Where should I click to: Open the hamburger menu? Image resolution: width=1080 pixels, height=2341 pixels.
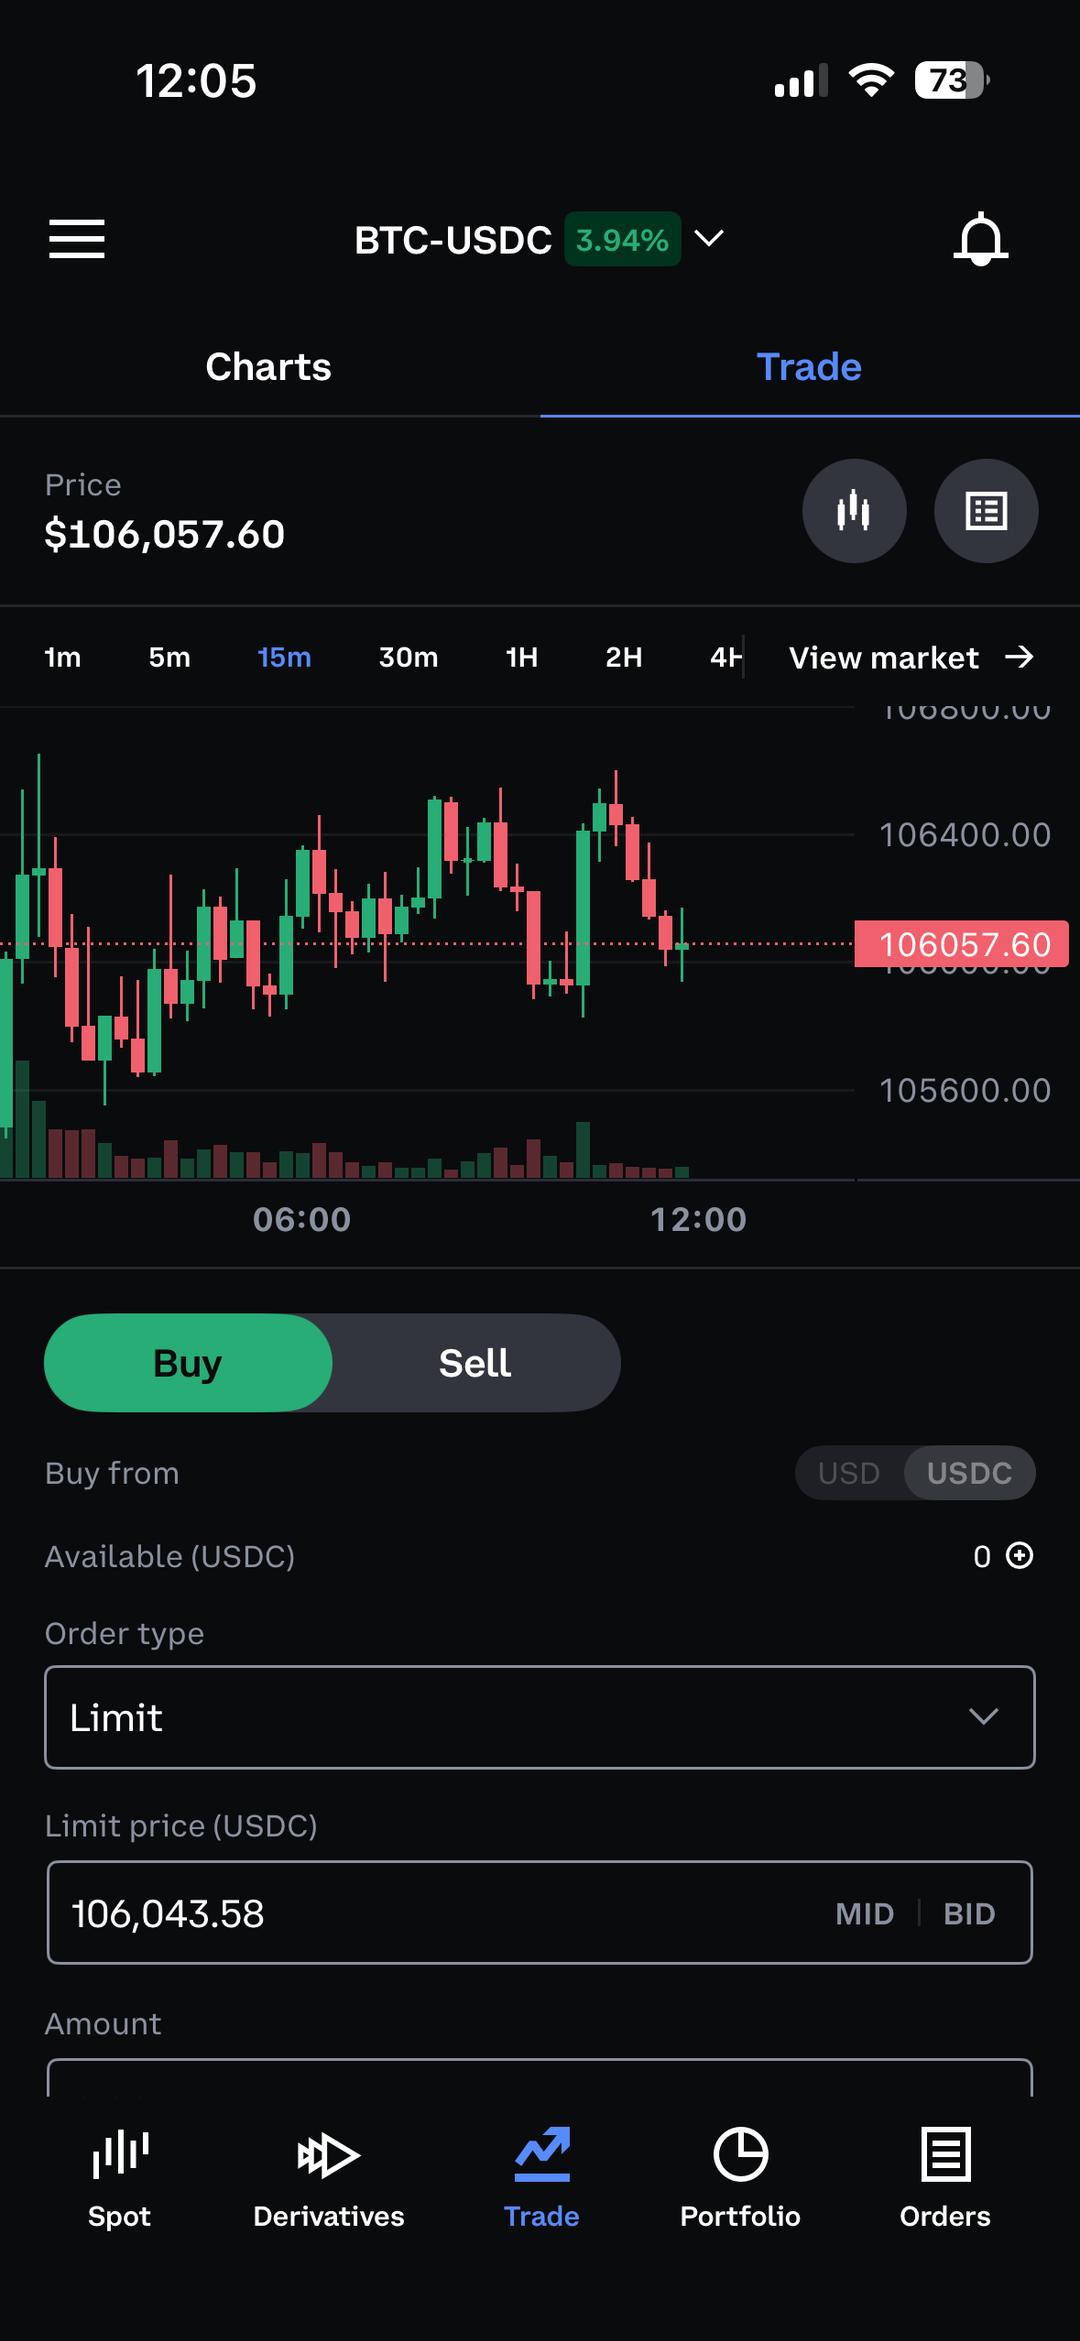[77, 239]
